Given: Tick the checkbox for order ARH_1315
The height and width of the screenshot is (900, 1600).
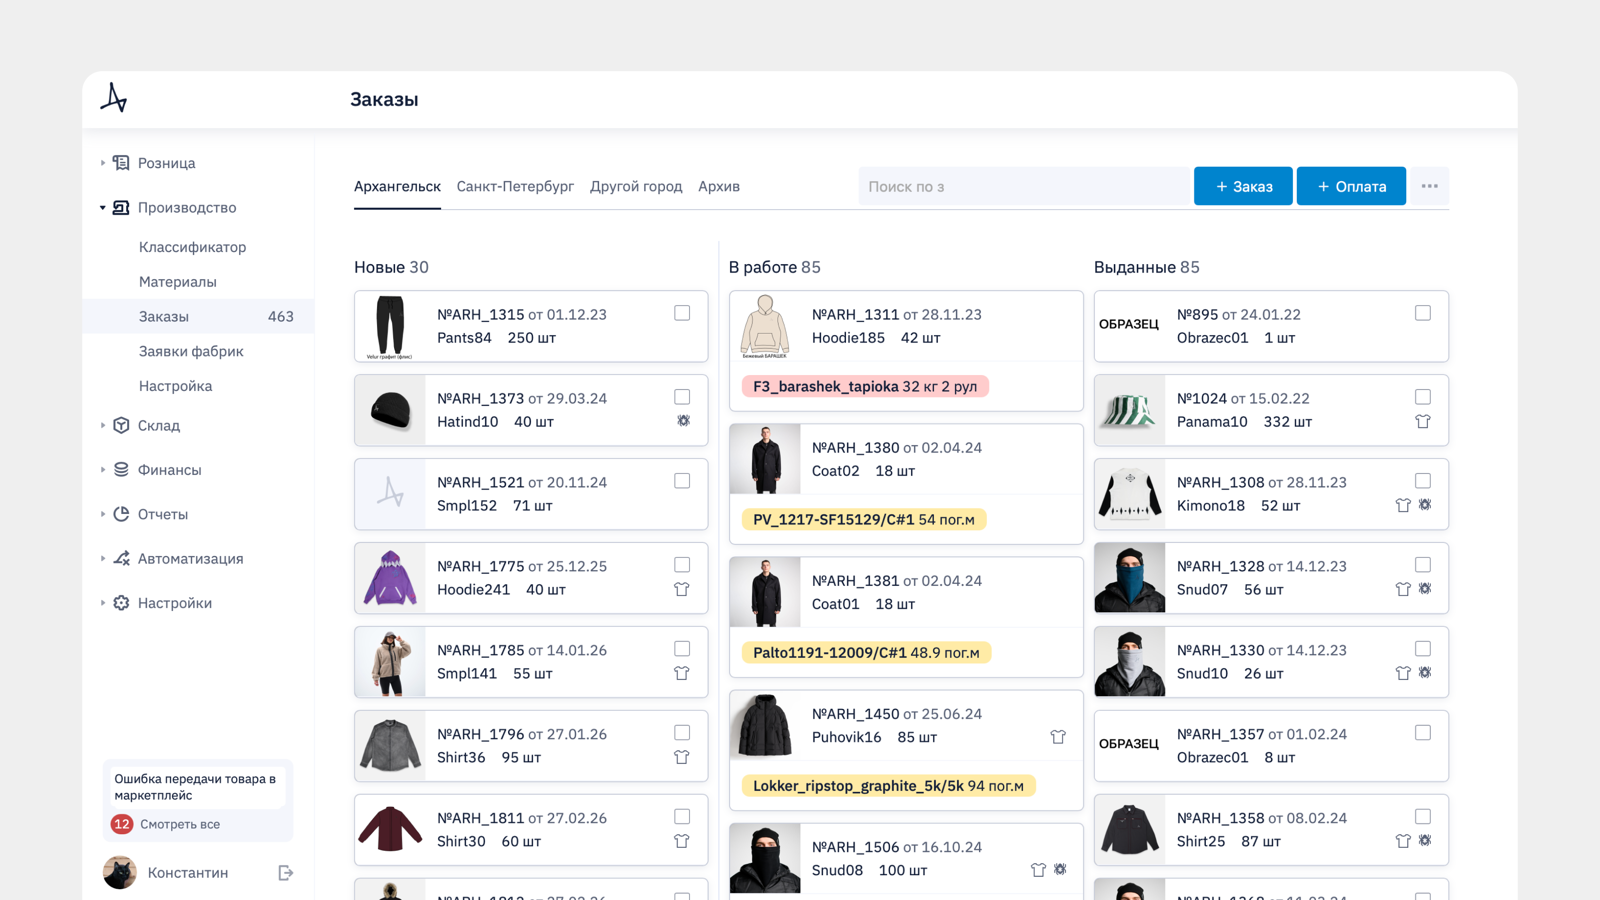Looking at the screenshot, I should coord(682,313).
